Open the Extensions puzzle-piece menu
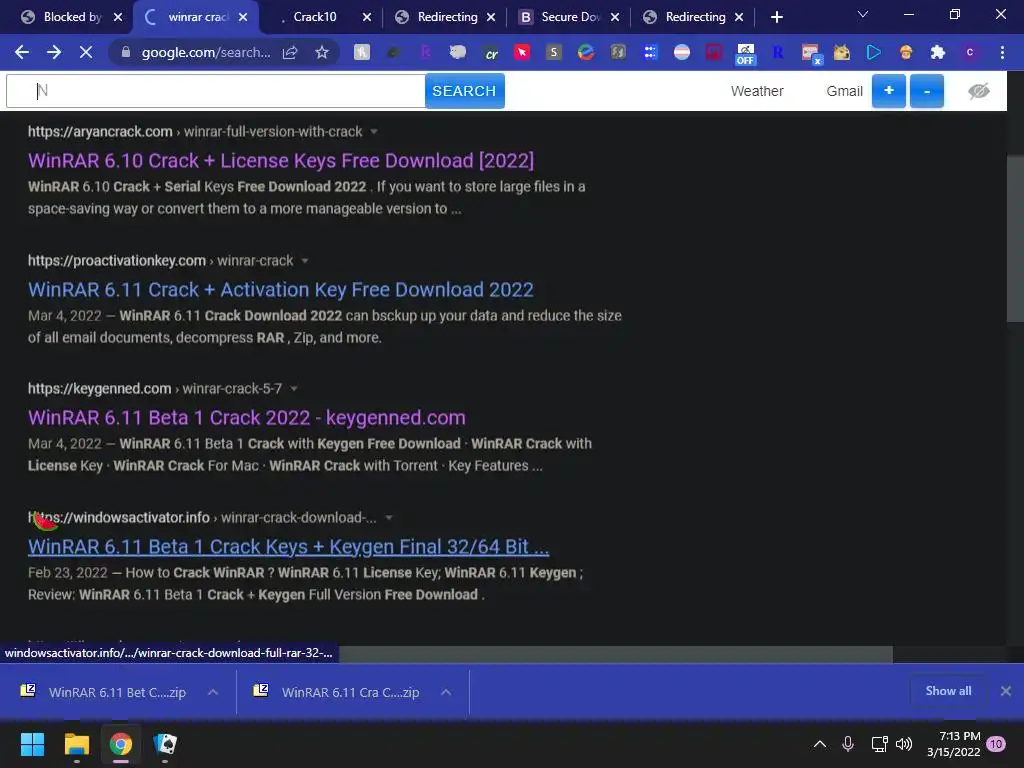The image size is (1024, 768). pyautogui.click(x=938, y=52)
